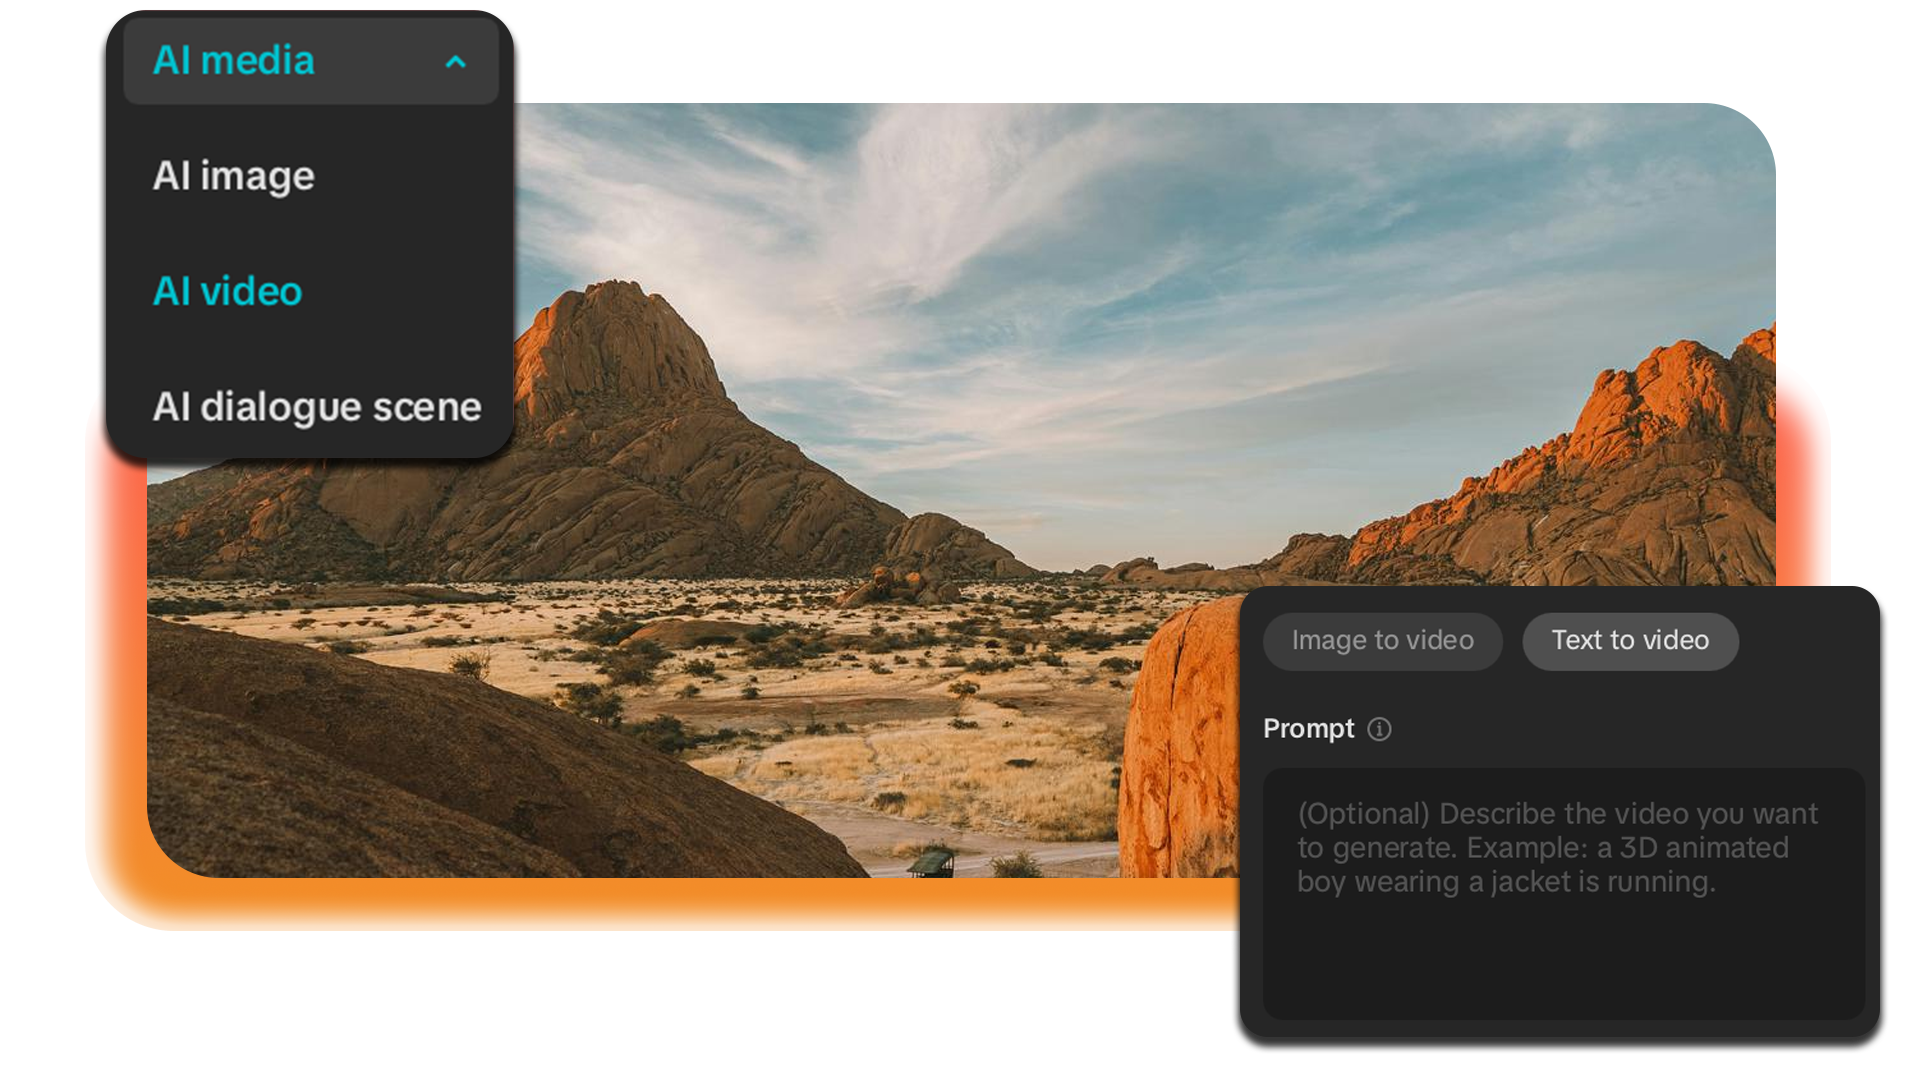Click the orange boulder near prompt panel
Screen dimensions: 1920x1080
click(1180, 740)
